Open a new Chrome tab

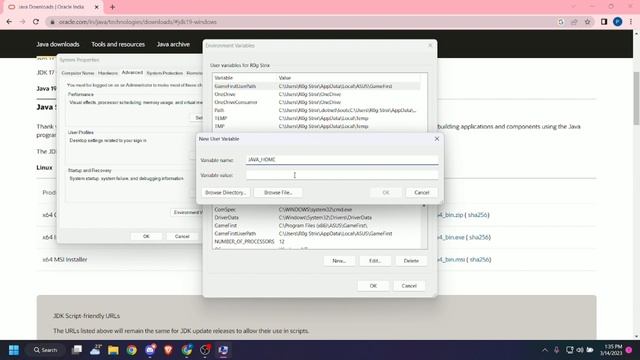(112, 7)
